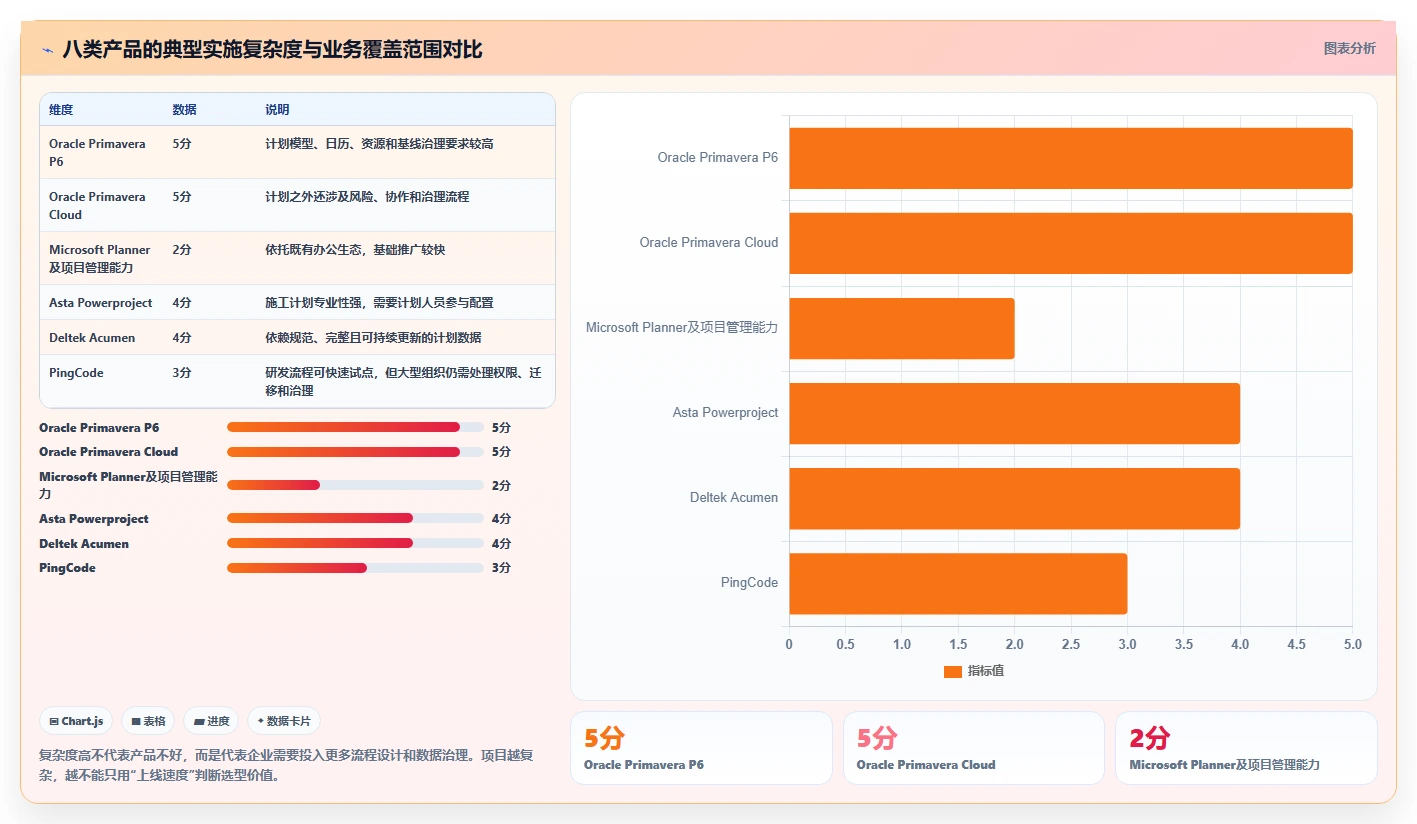Click the Oracle Primavera Cloud chart bar
This screenshot has width=1417, height=824.
point(1071,243)
